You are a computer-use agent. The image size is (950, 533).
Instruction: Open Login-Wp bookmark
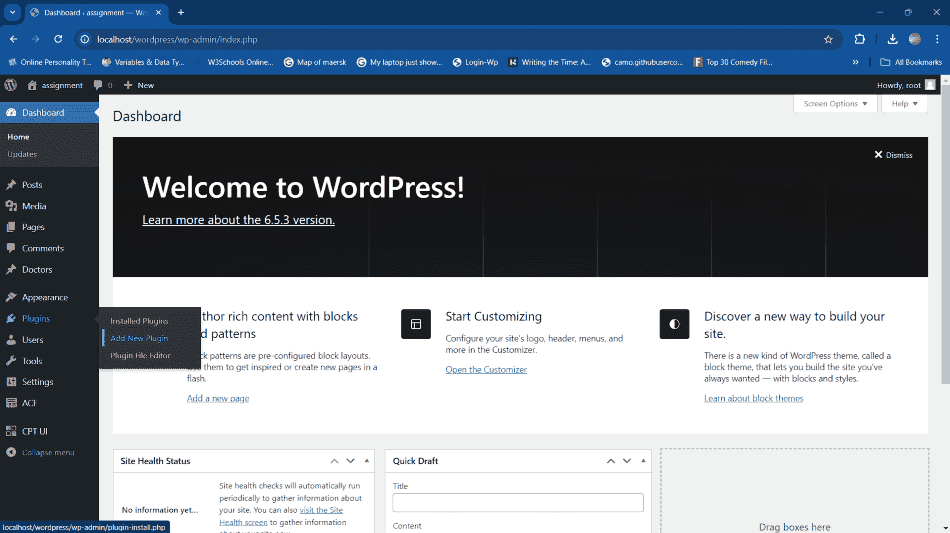[x=476, y=62]
